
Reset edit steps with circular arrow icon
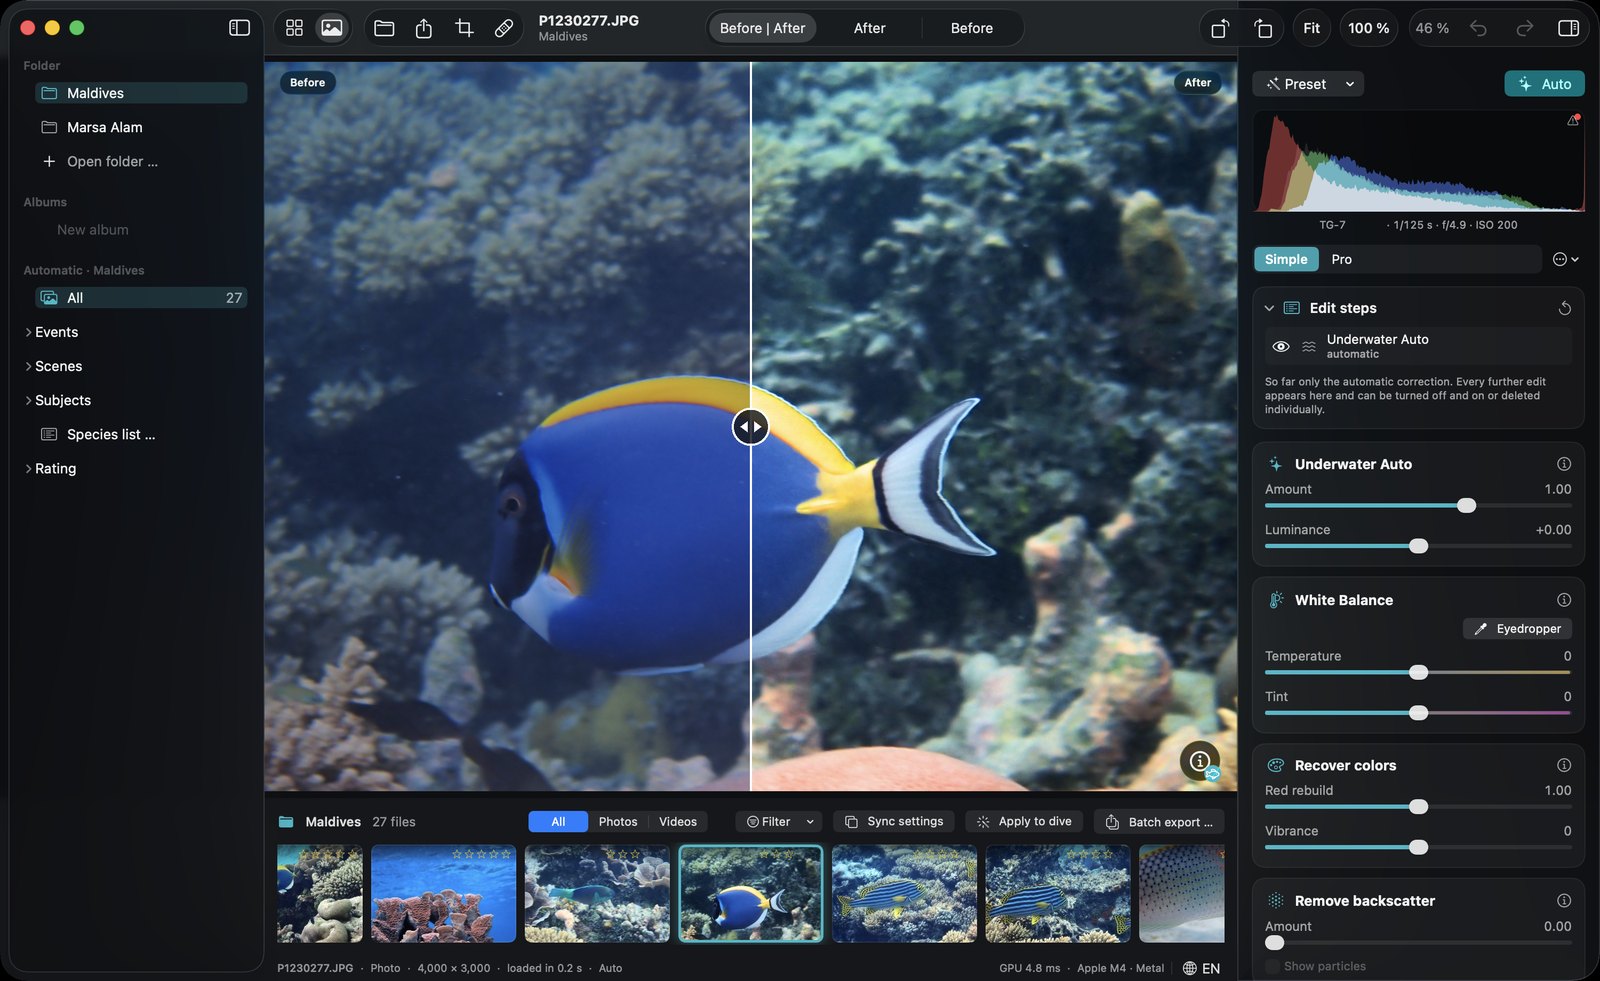pos(1565,308)
